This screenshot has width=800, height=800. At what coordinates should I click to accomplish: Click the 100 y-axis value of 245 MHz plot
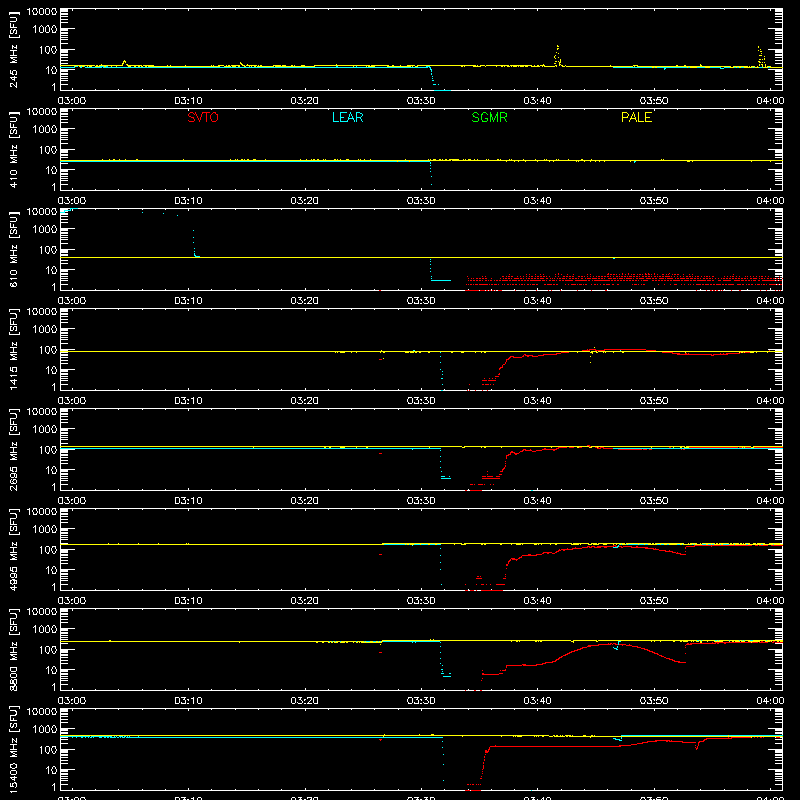(x=48, y=50)
